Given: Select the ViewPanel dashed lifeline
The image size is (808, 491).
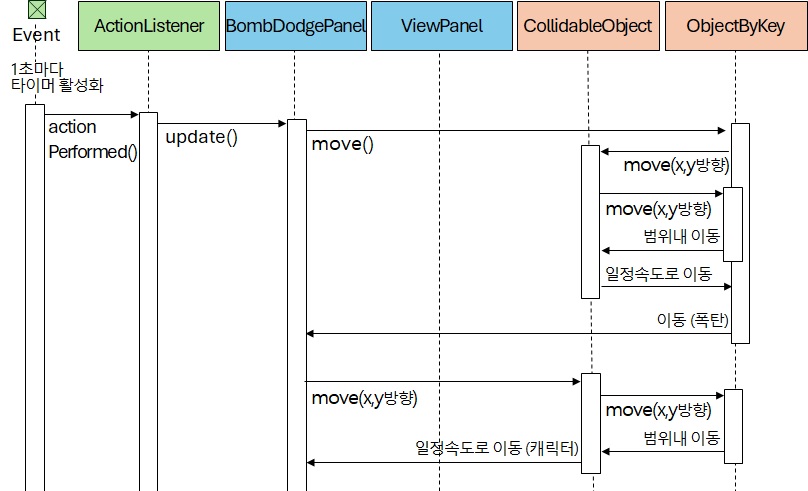Looking at the screenshot, I should (x=439, y=250).
